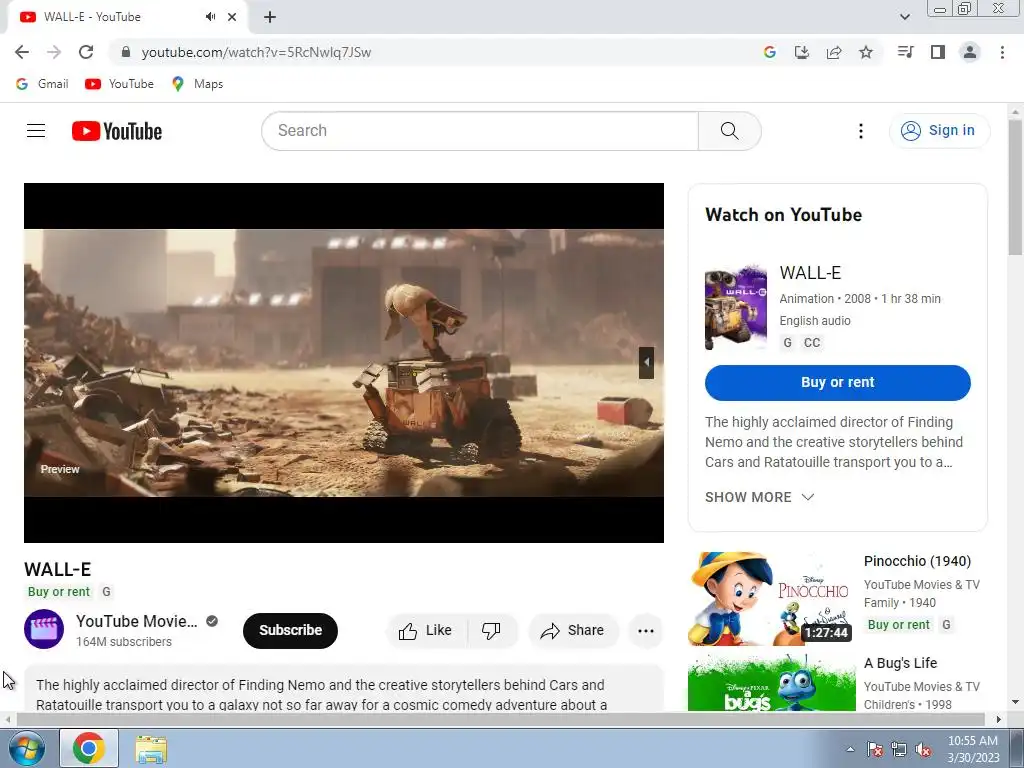Screen dimensions: 1024x768
Task: Open more actions three-dot button
Action: click(645, 631)
